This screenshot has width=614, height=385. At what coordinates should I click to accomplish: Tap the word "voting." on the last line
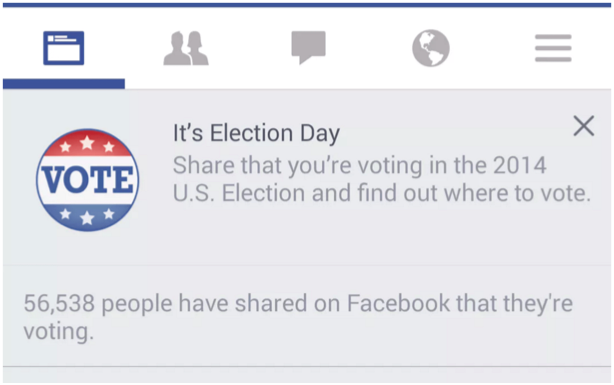[x=59, y=331]
